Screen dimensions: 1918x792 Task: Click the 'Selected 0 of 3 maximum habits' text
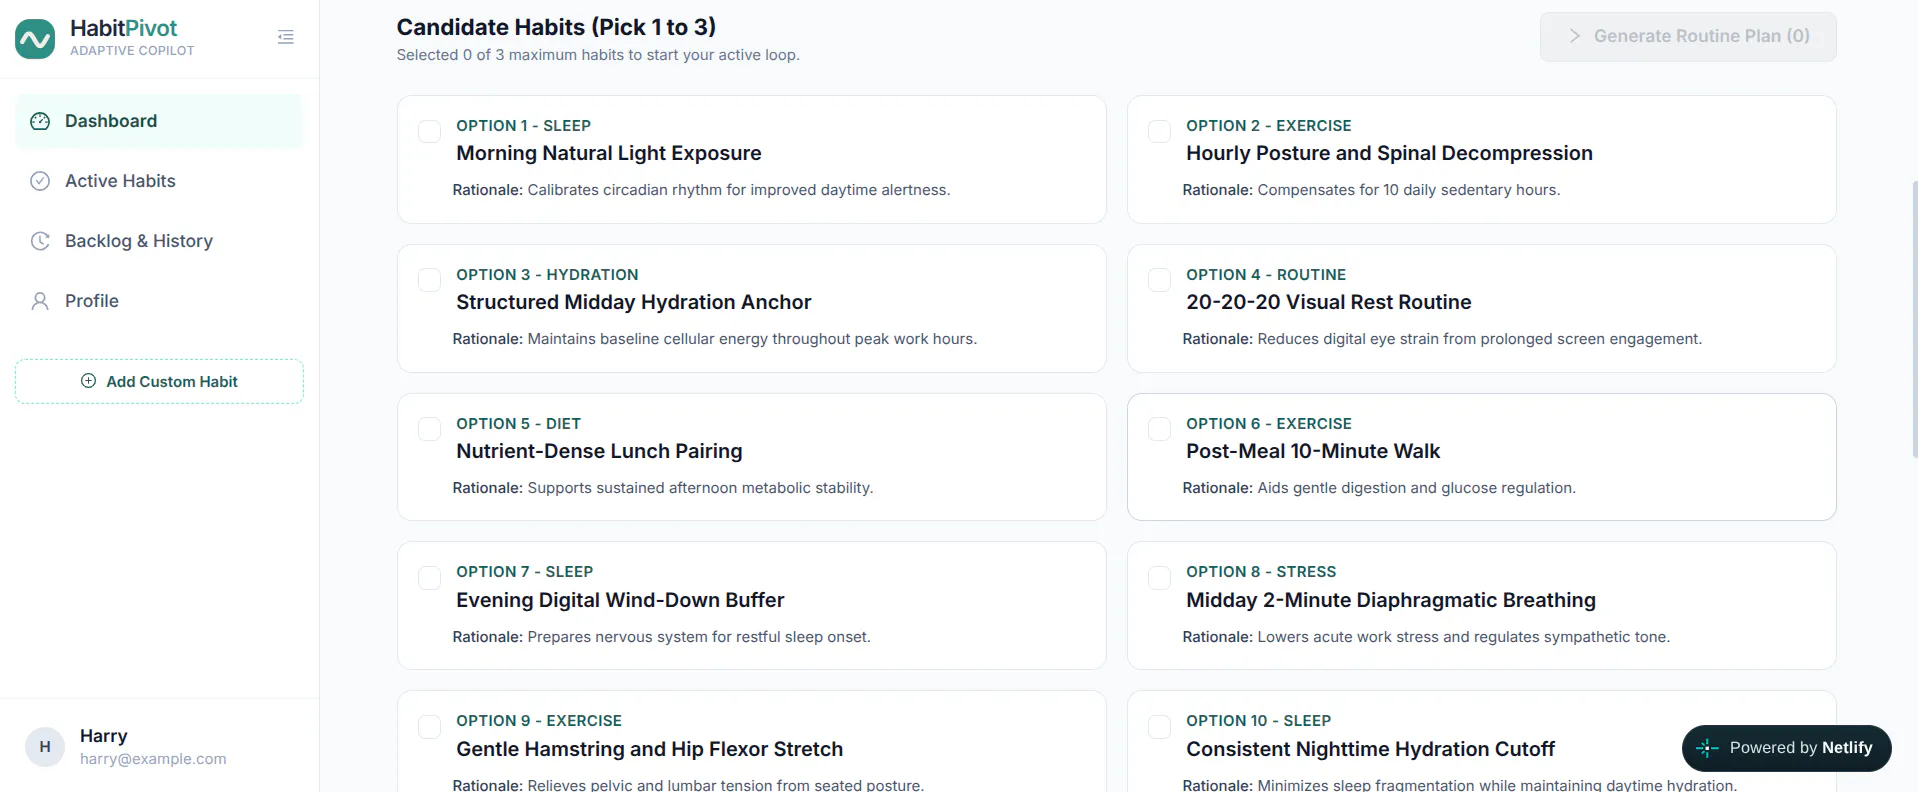pyautogui.click(x=598, y=55)
